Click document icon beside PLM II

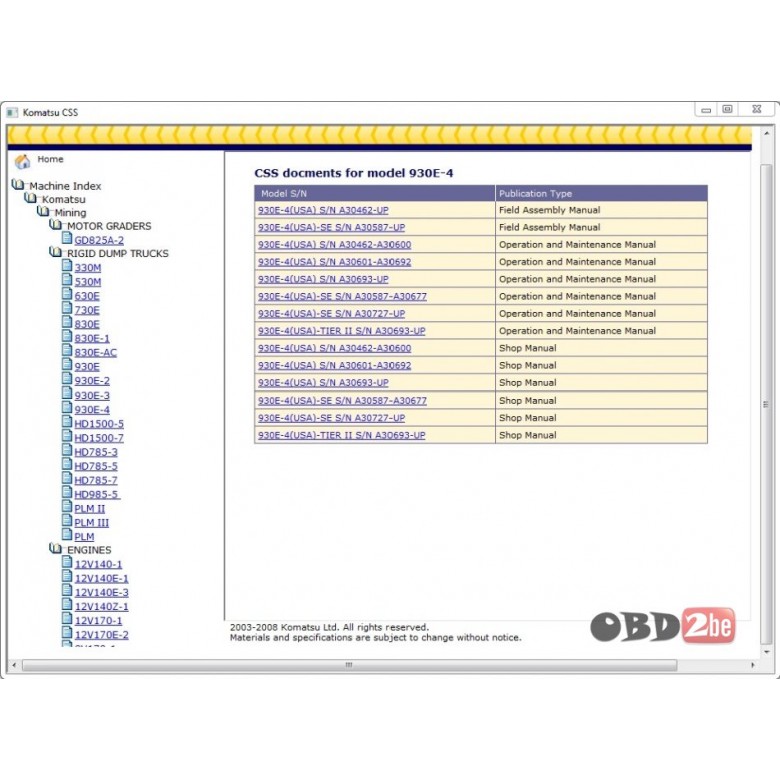pyautogui.click(x=67, y=506)
